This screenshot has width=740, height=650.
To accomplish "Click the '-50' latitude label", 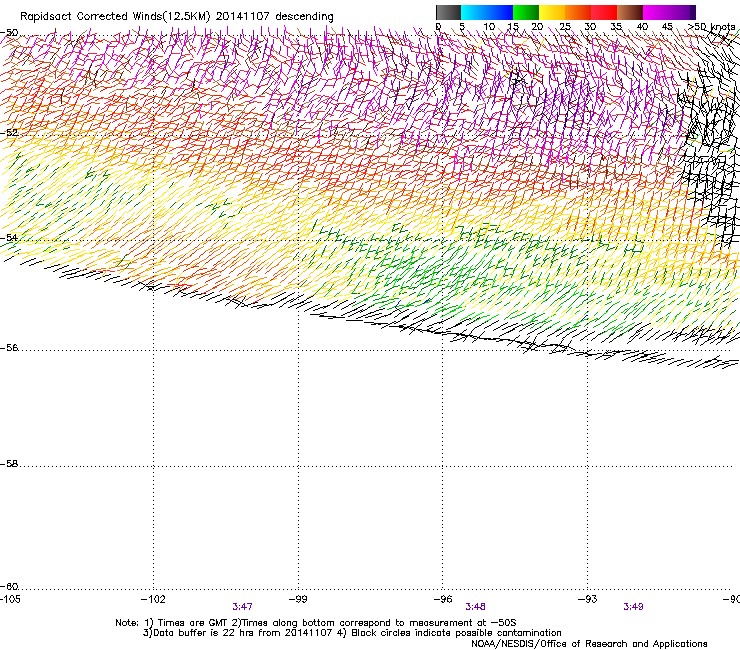I will pyautogui.click(x=9, y=33).
